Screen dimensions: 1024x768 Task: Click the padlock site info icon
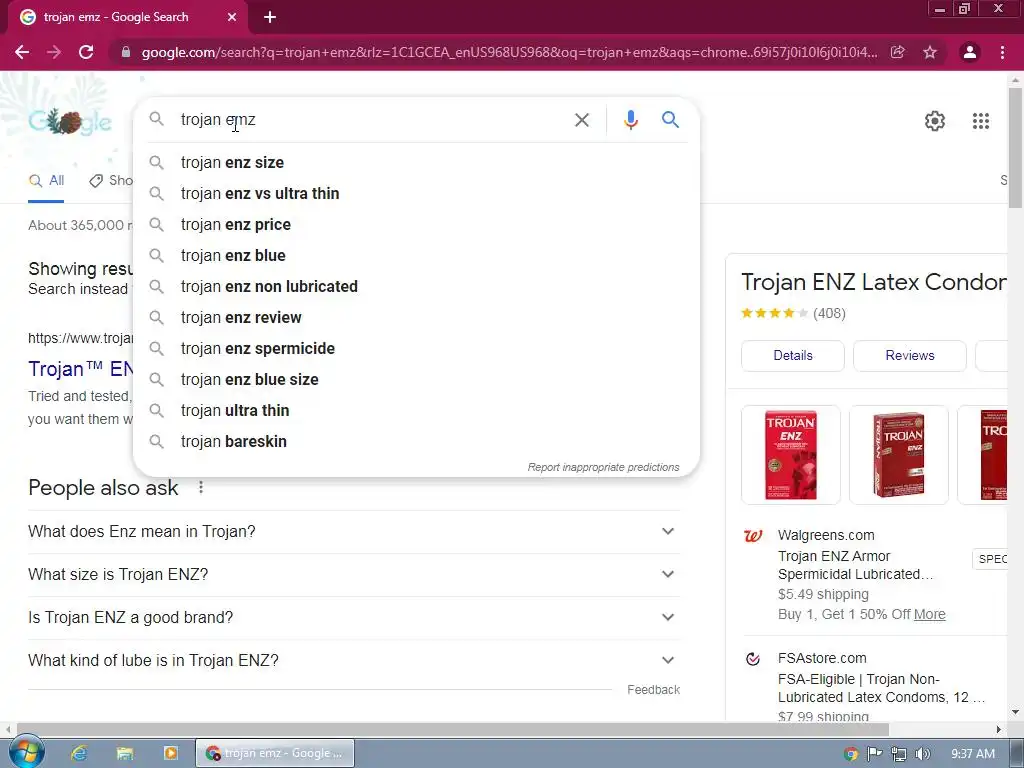coord(125,52)
